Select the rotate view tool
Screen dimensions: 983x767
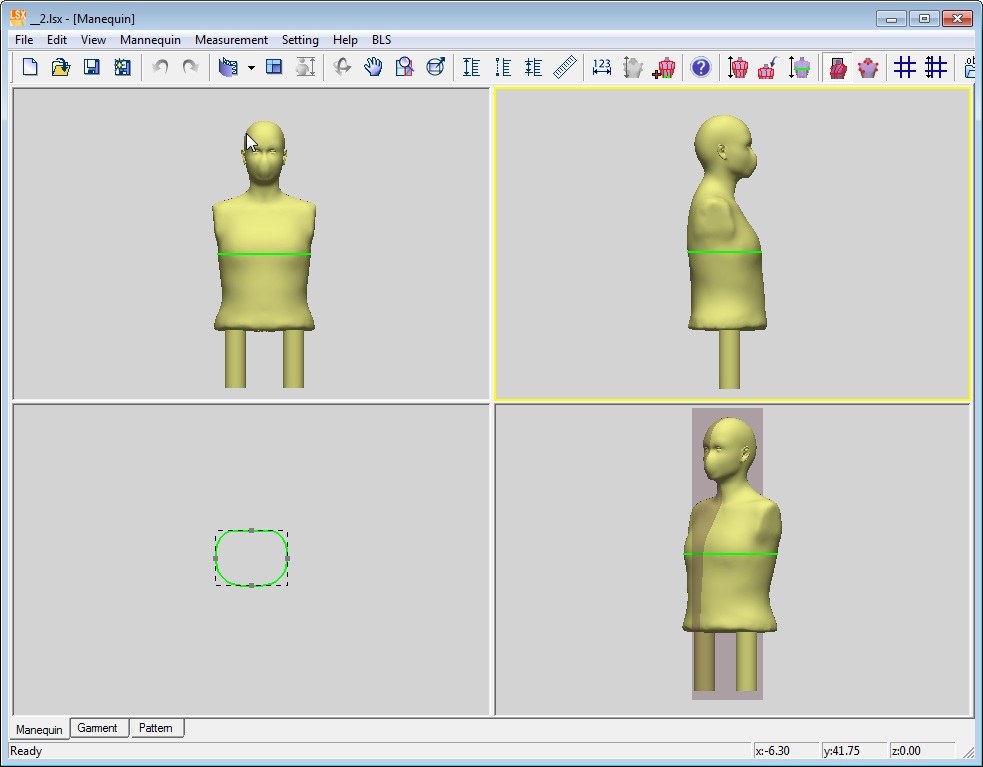click(x=342, y=67)
